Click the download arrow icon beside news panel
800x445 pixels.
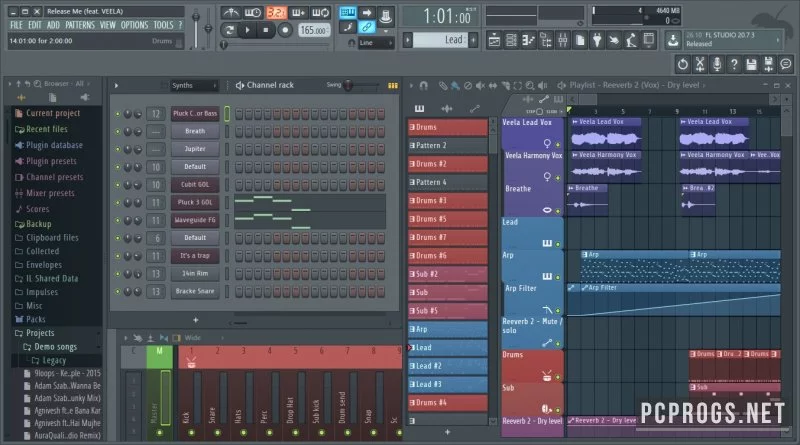673,40
